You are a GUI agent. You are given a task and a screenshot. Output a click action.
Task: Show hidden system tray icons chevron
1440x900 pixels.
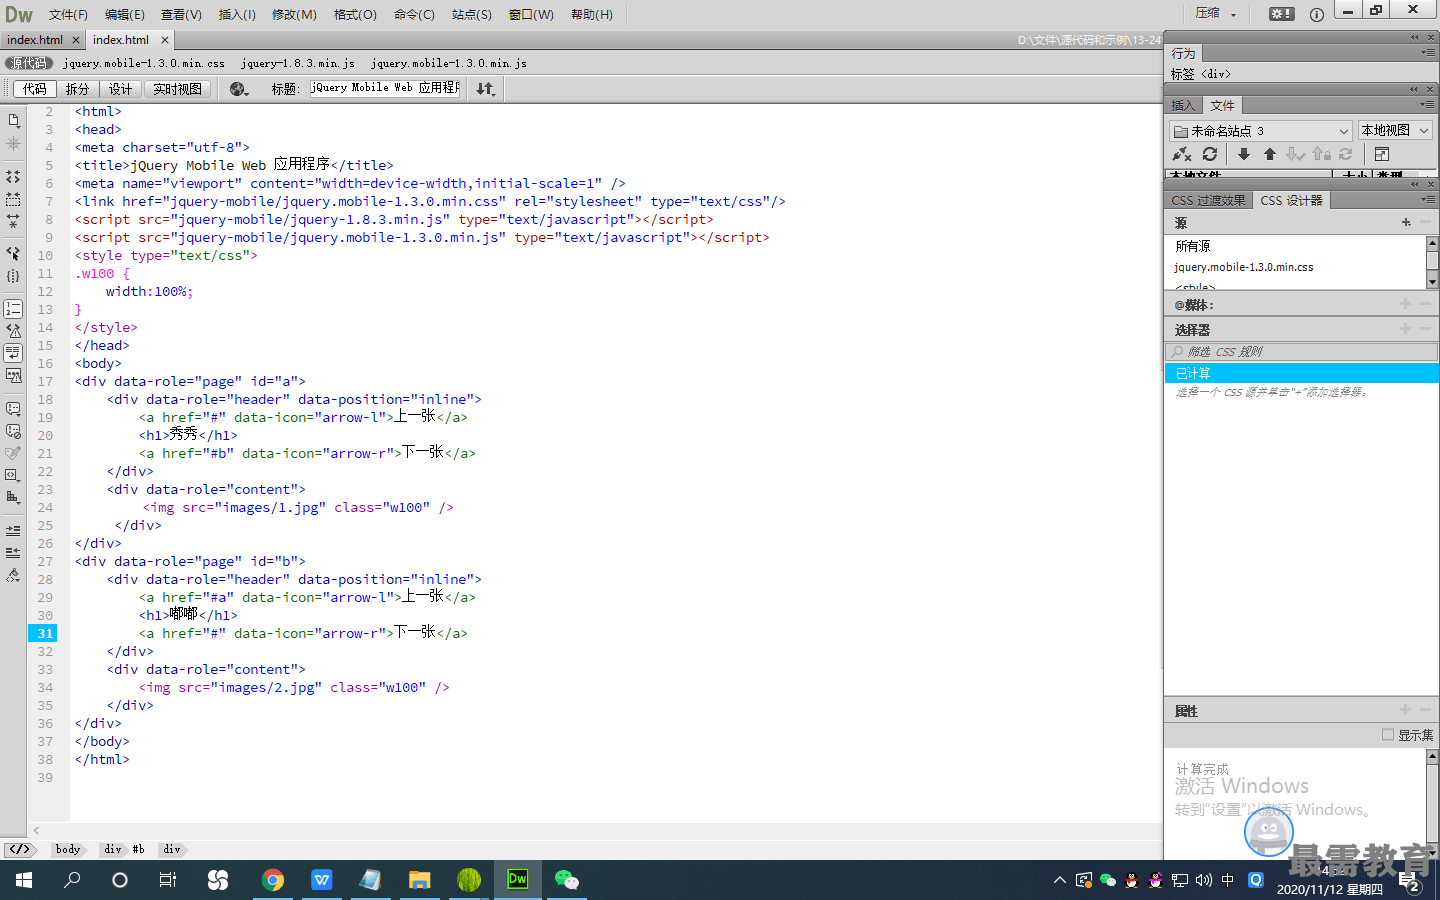coord(1060,880)
